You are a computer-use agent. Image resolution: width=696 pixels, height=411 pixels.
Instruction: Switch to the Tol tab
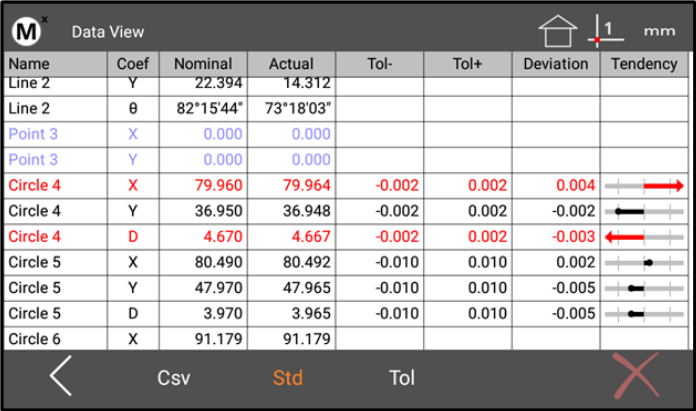402,378
